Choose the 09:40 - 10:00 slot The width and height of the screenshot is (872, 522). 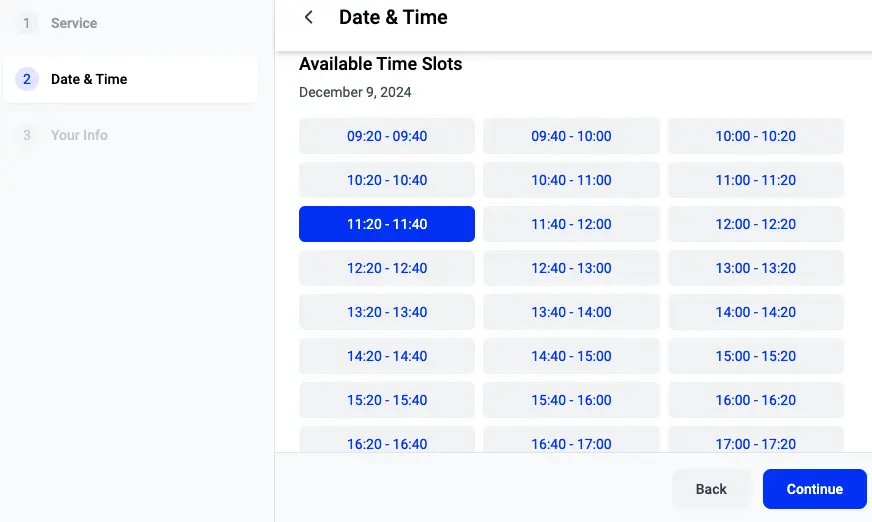(x=571, y=136)
